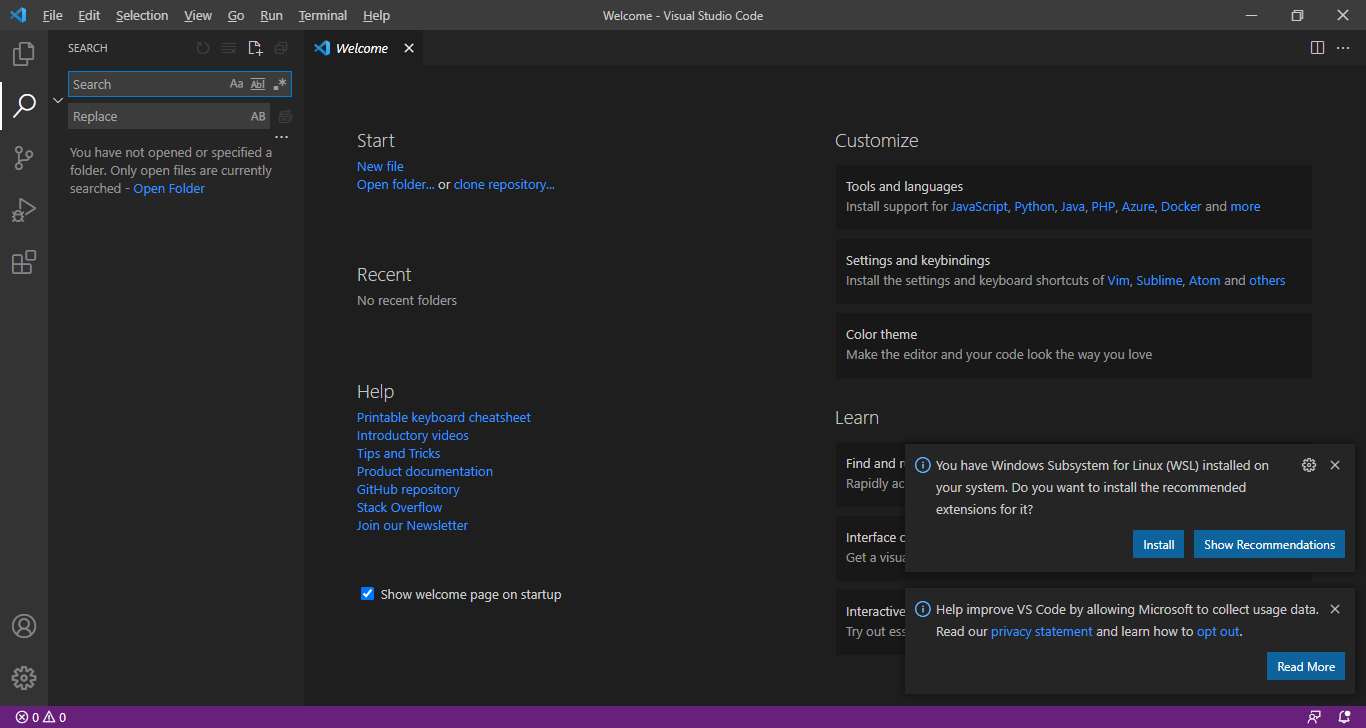Open the Run menu
Viewport: 1366px width, 728px height.
pos(271,15)
